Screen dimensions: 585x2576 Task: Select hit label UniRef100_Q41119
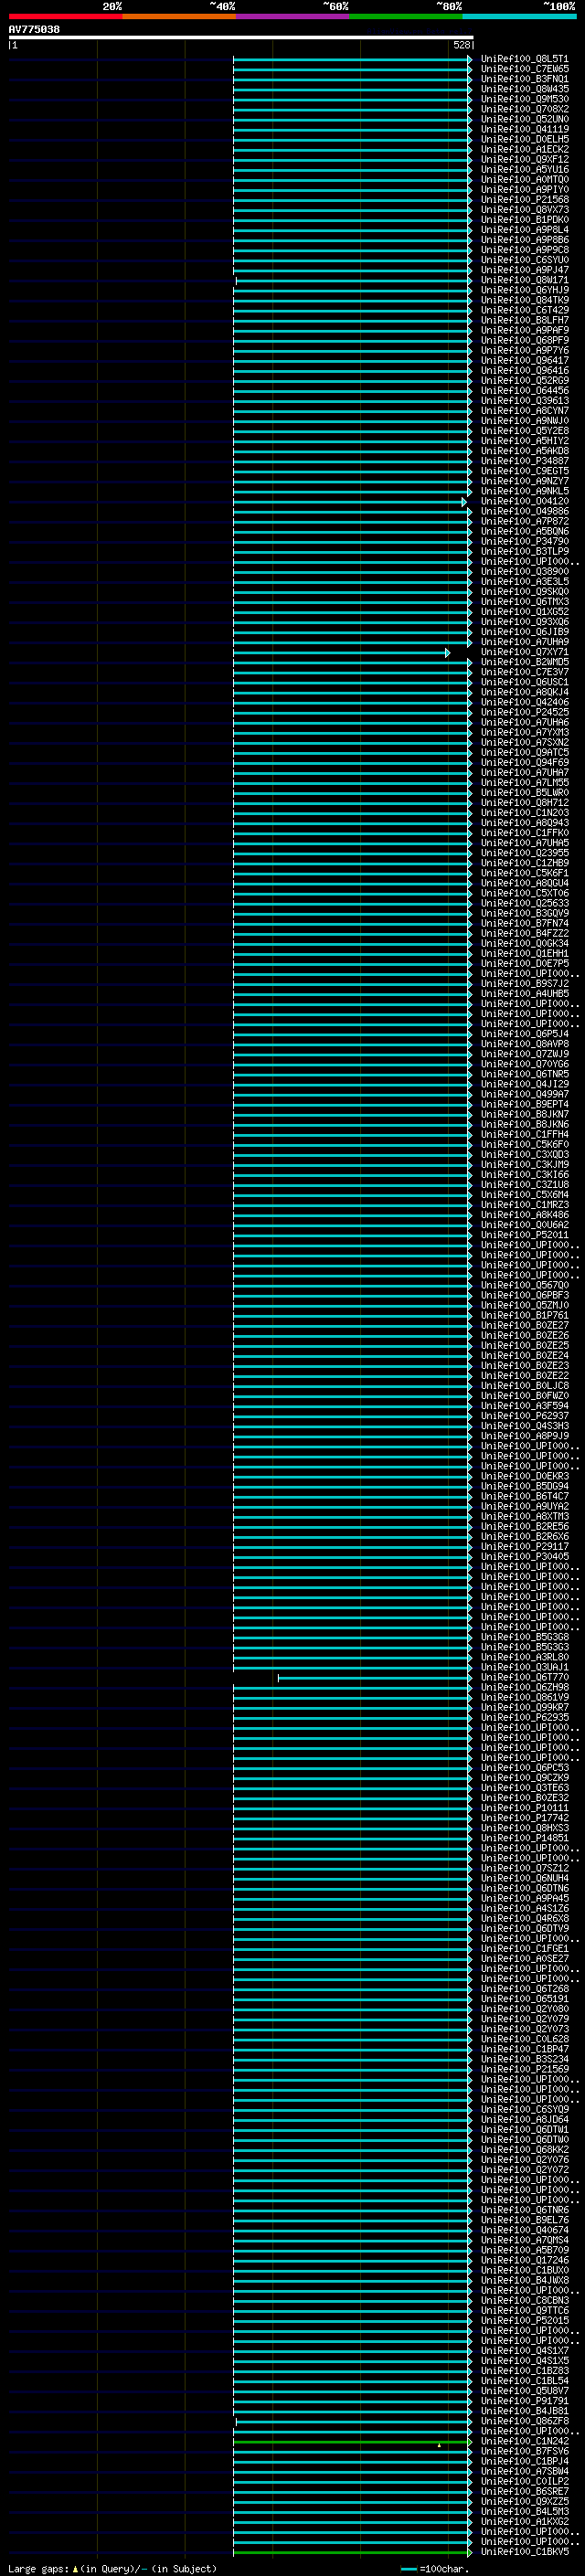[524, 129]
